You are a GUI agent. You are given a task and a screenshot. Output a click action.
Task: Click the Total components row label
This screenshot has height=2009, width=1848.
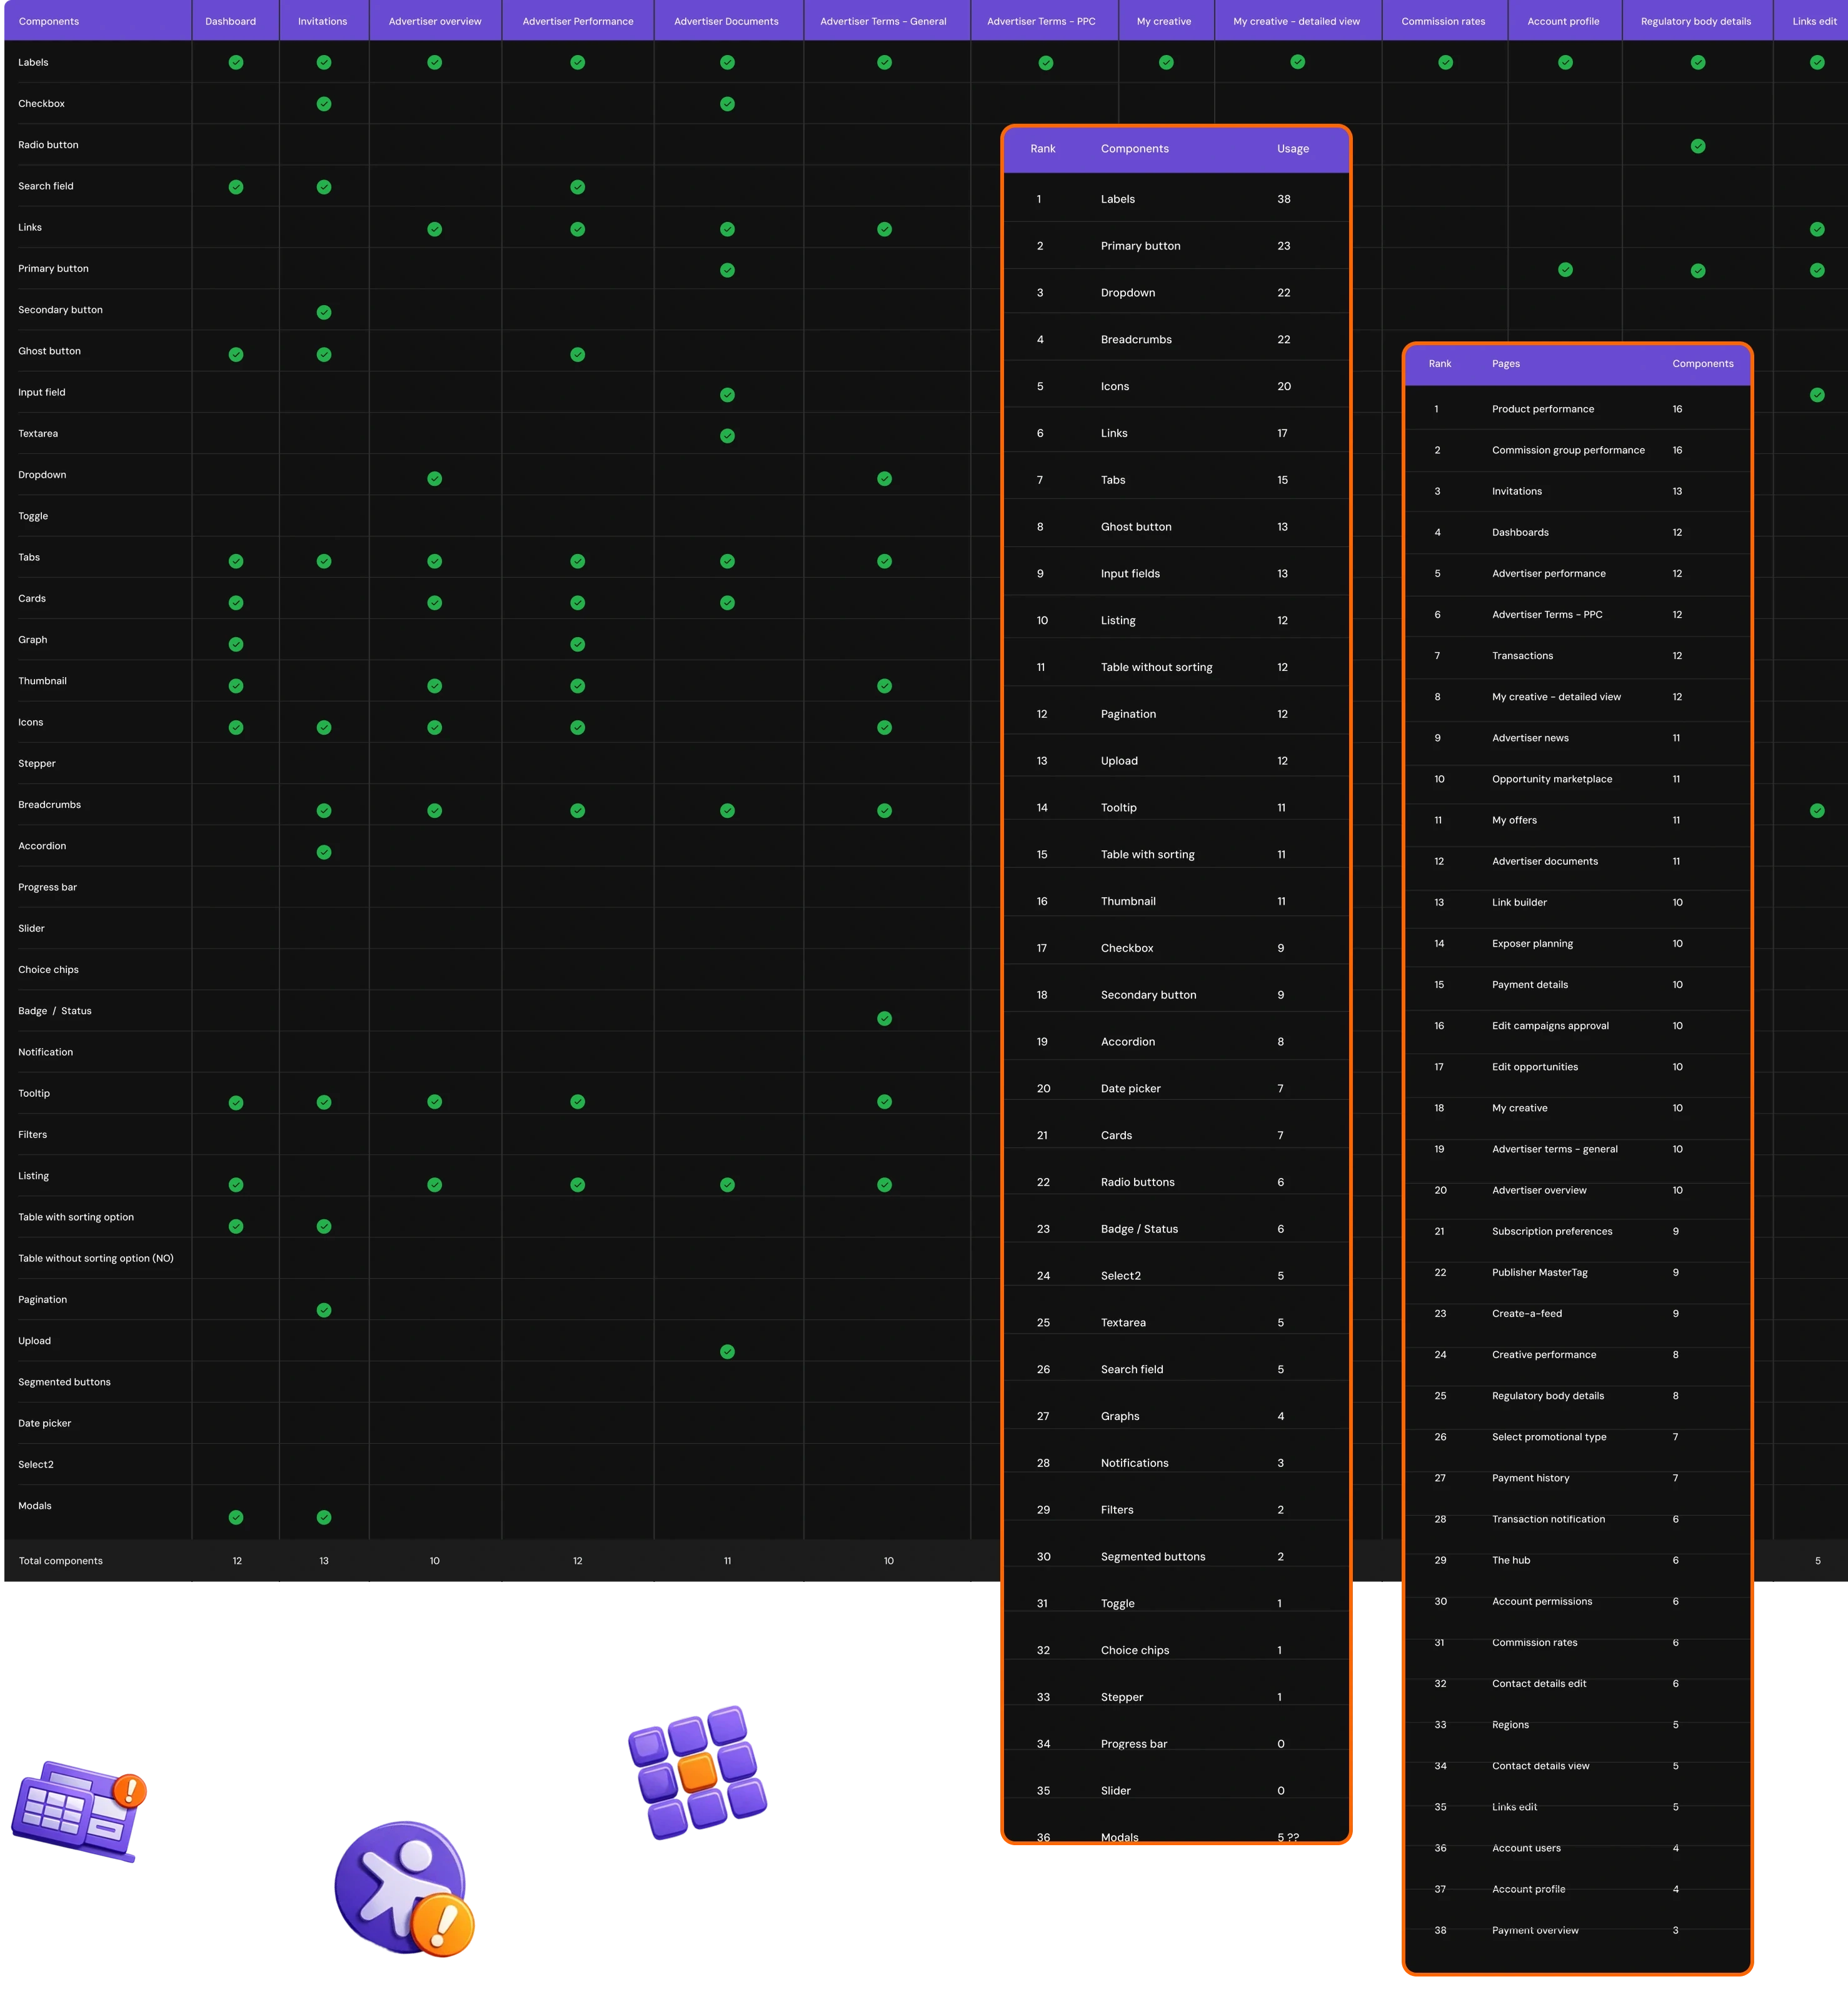click(x=60, y=1561)
